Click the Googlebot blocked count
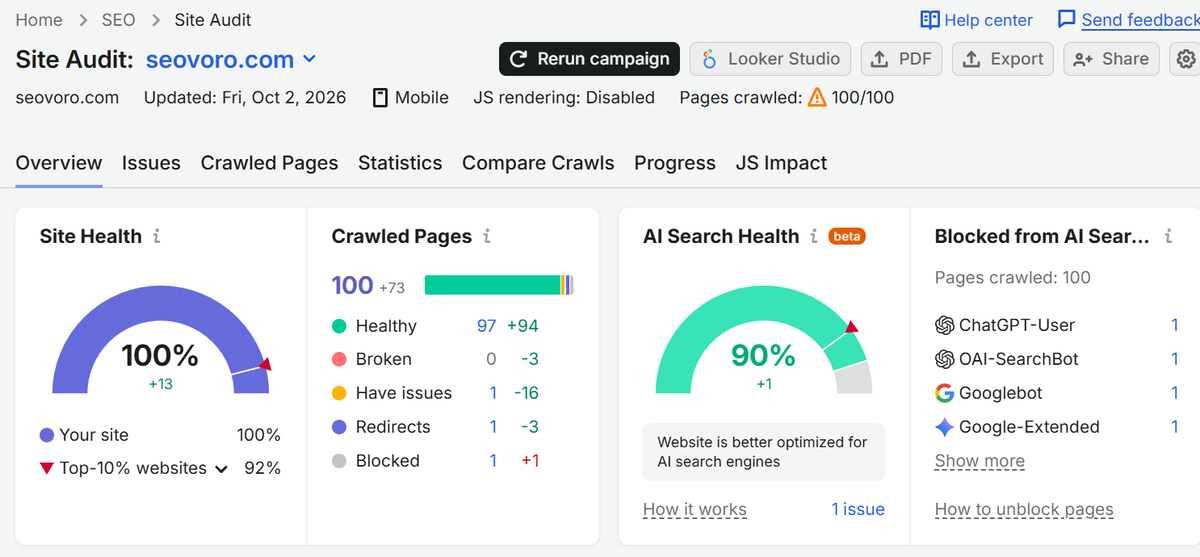This screenshot has width=1200, height=557. [x=1175, y=393]
